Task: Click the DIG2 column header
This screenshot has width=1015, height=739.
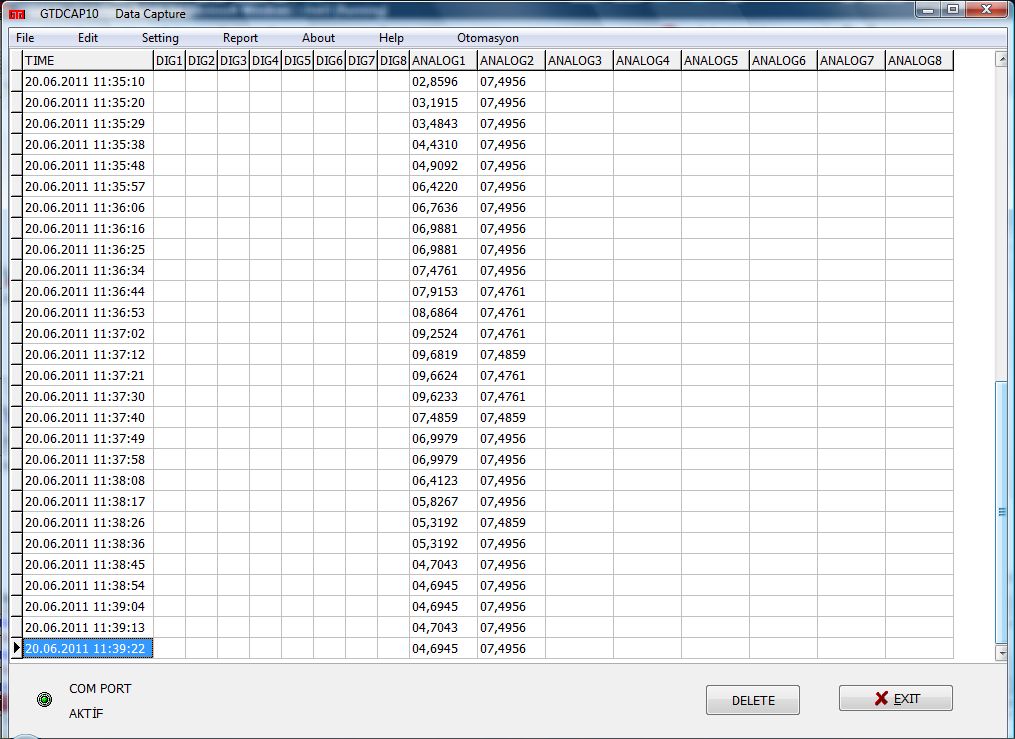Action: tap(201, 60)
